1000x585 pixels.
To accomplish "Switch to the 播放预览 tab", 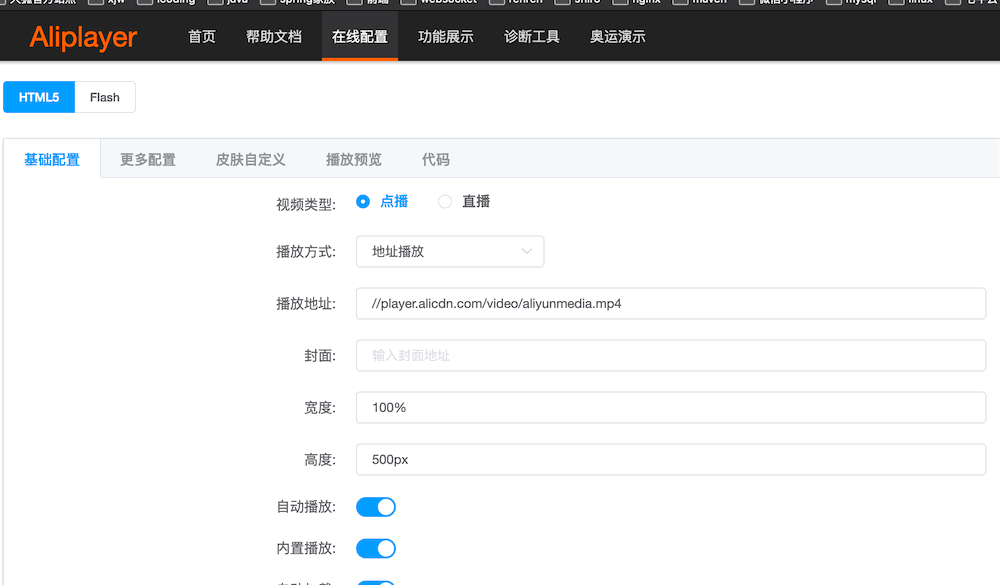I will tap(354, 159).
